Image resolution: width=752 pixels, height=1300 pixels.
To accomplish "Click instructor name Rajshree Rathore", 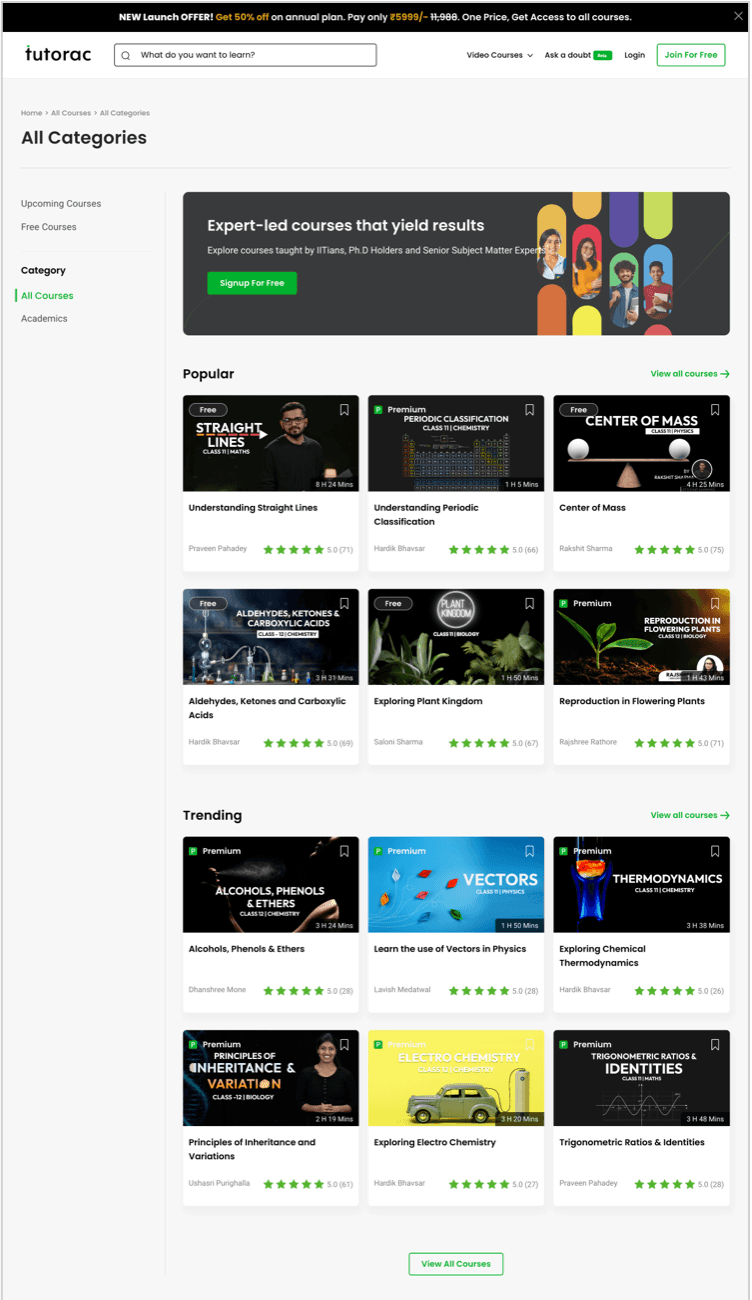I will pyautogui.click(x=588, y=742).
